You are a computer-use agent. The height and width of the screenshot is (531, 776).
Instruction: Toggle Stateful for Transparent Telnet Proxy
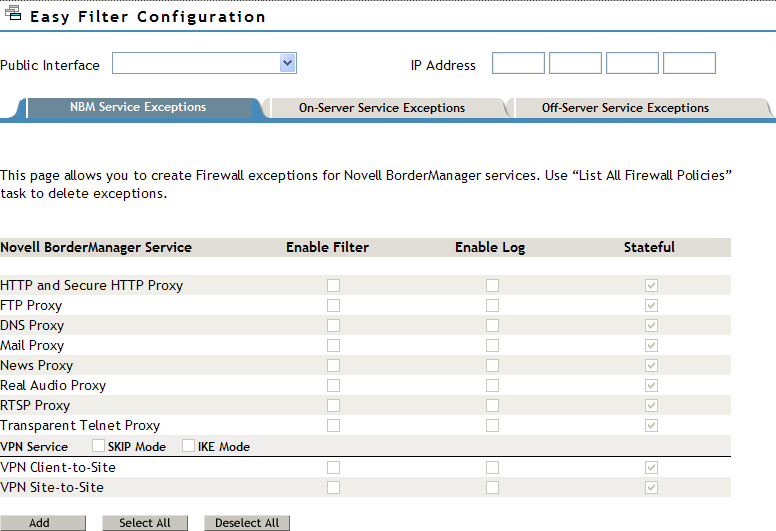point(651,426)
